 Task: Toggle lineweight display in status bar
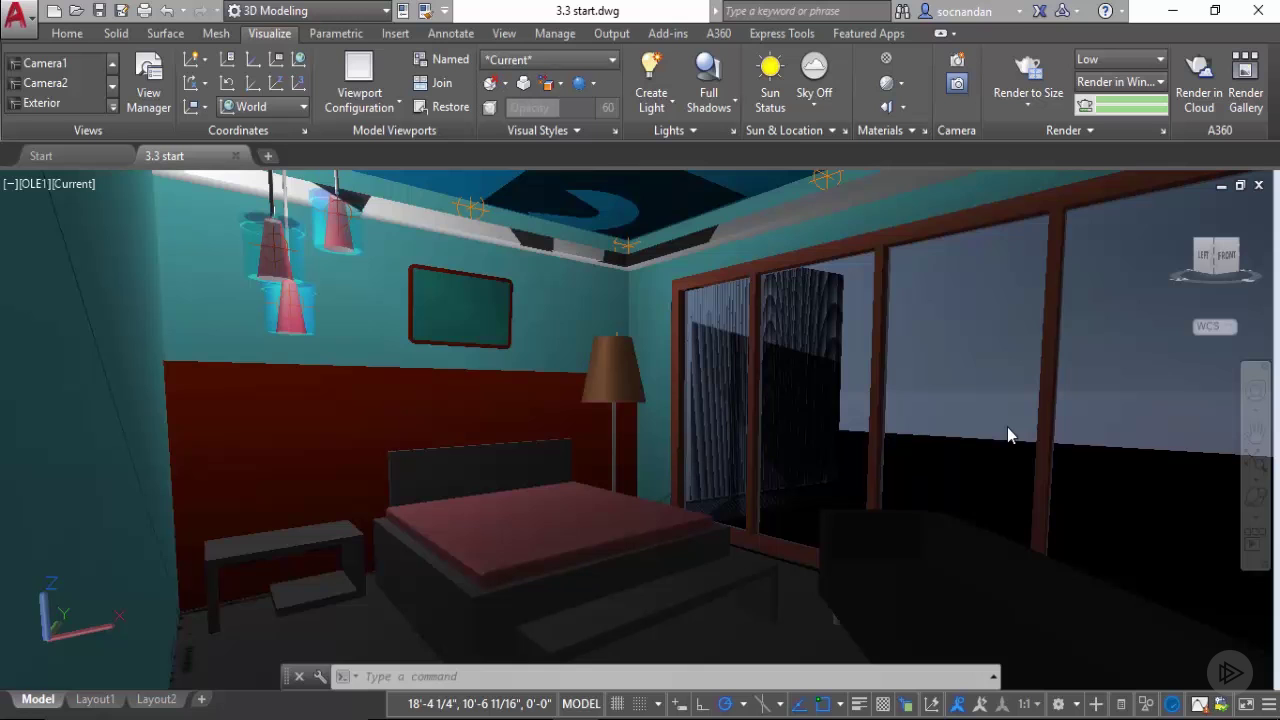click(x=858, y=704)
